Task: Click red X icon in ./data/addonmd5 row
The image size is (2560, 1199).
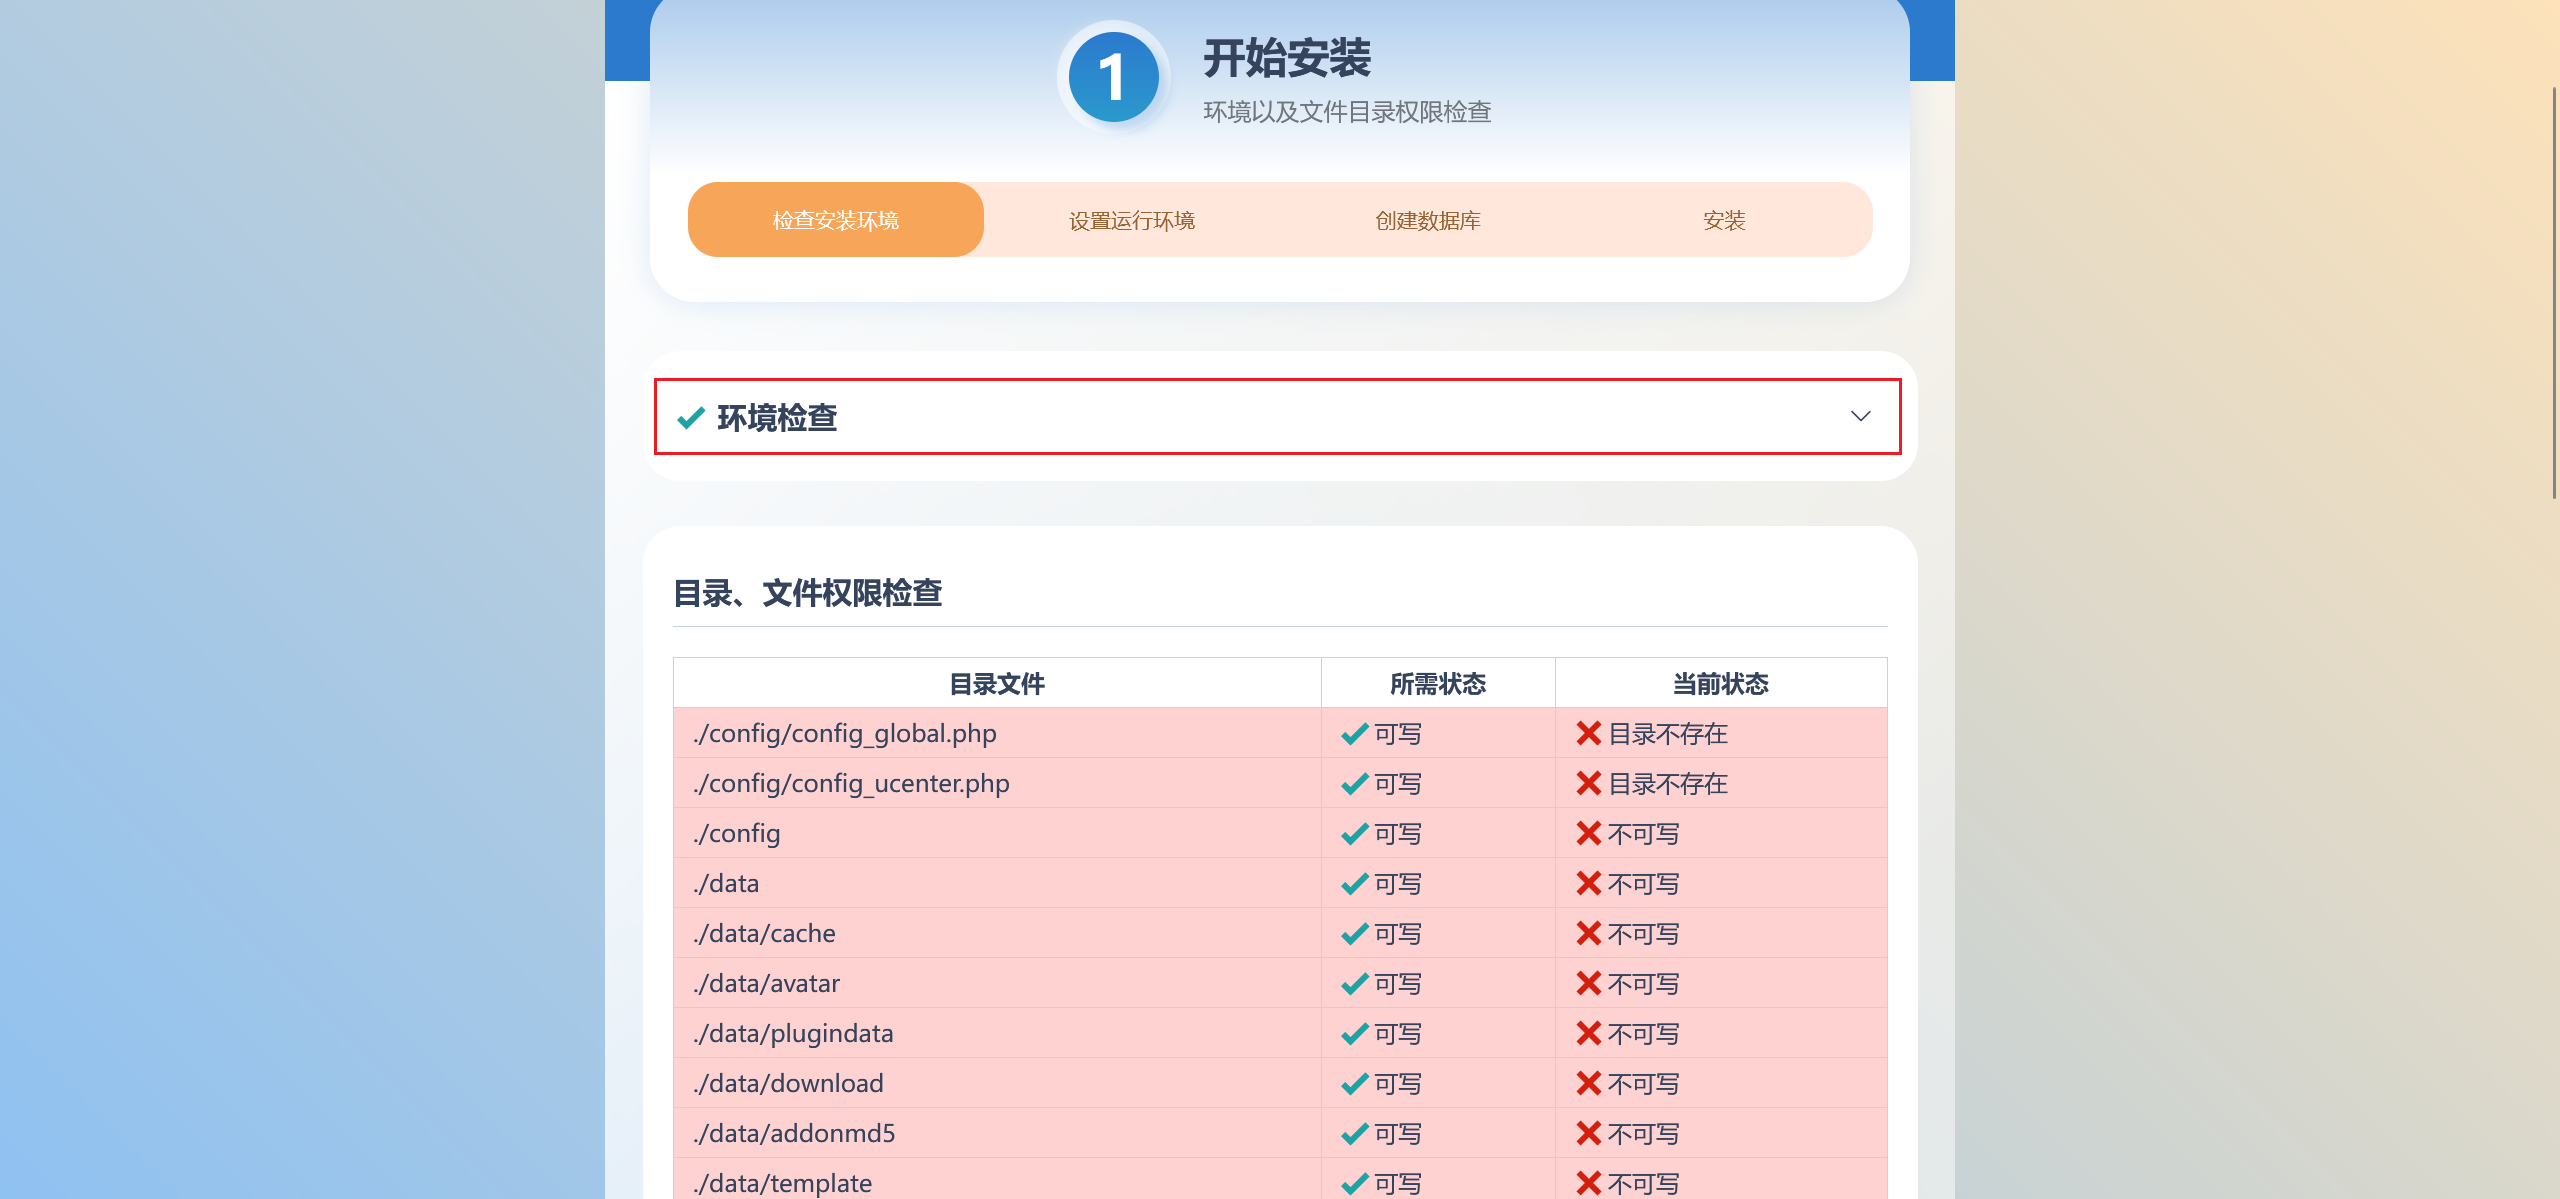Action: tap(1588, 1134)
